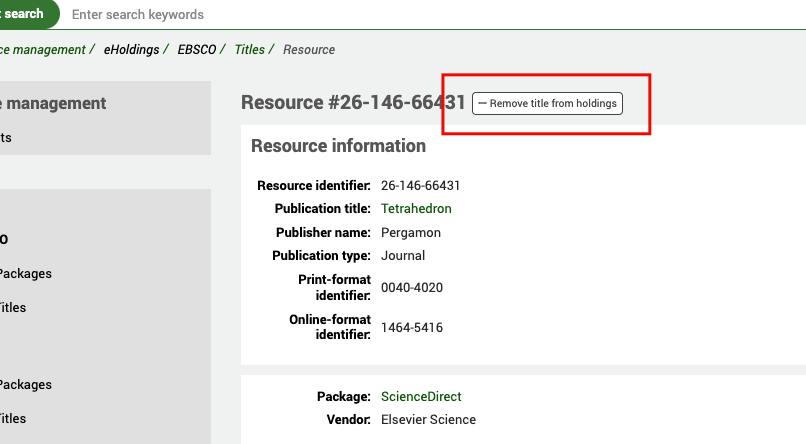This screenshot has width=806, height=444.
Task: Click the Resource breadcrumb item
Action: tap(309, 49)
